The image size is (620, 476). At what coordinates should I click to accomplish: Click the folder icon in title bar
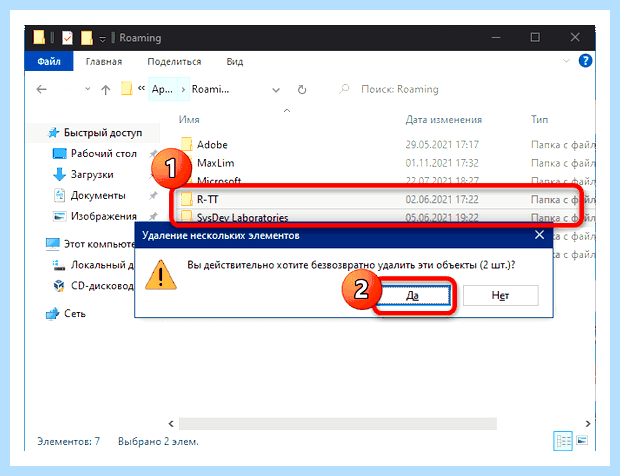click(39, 37)
